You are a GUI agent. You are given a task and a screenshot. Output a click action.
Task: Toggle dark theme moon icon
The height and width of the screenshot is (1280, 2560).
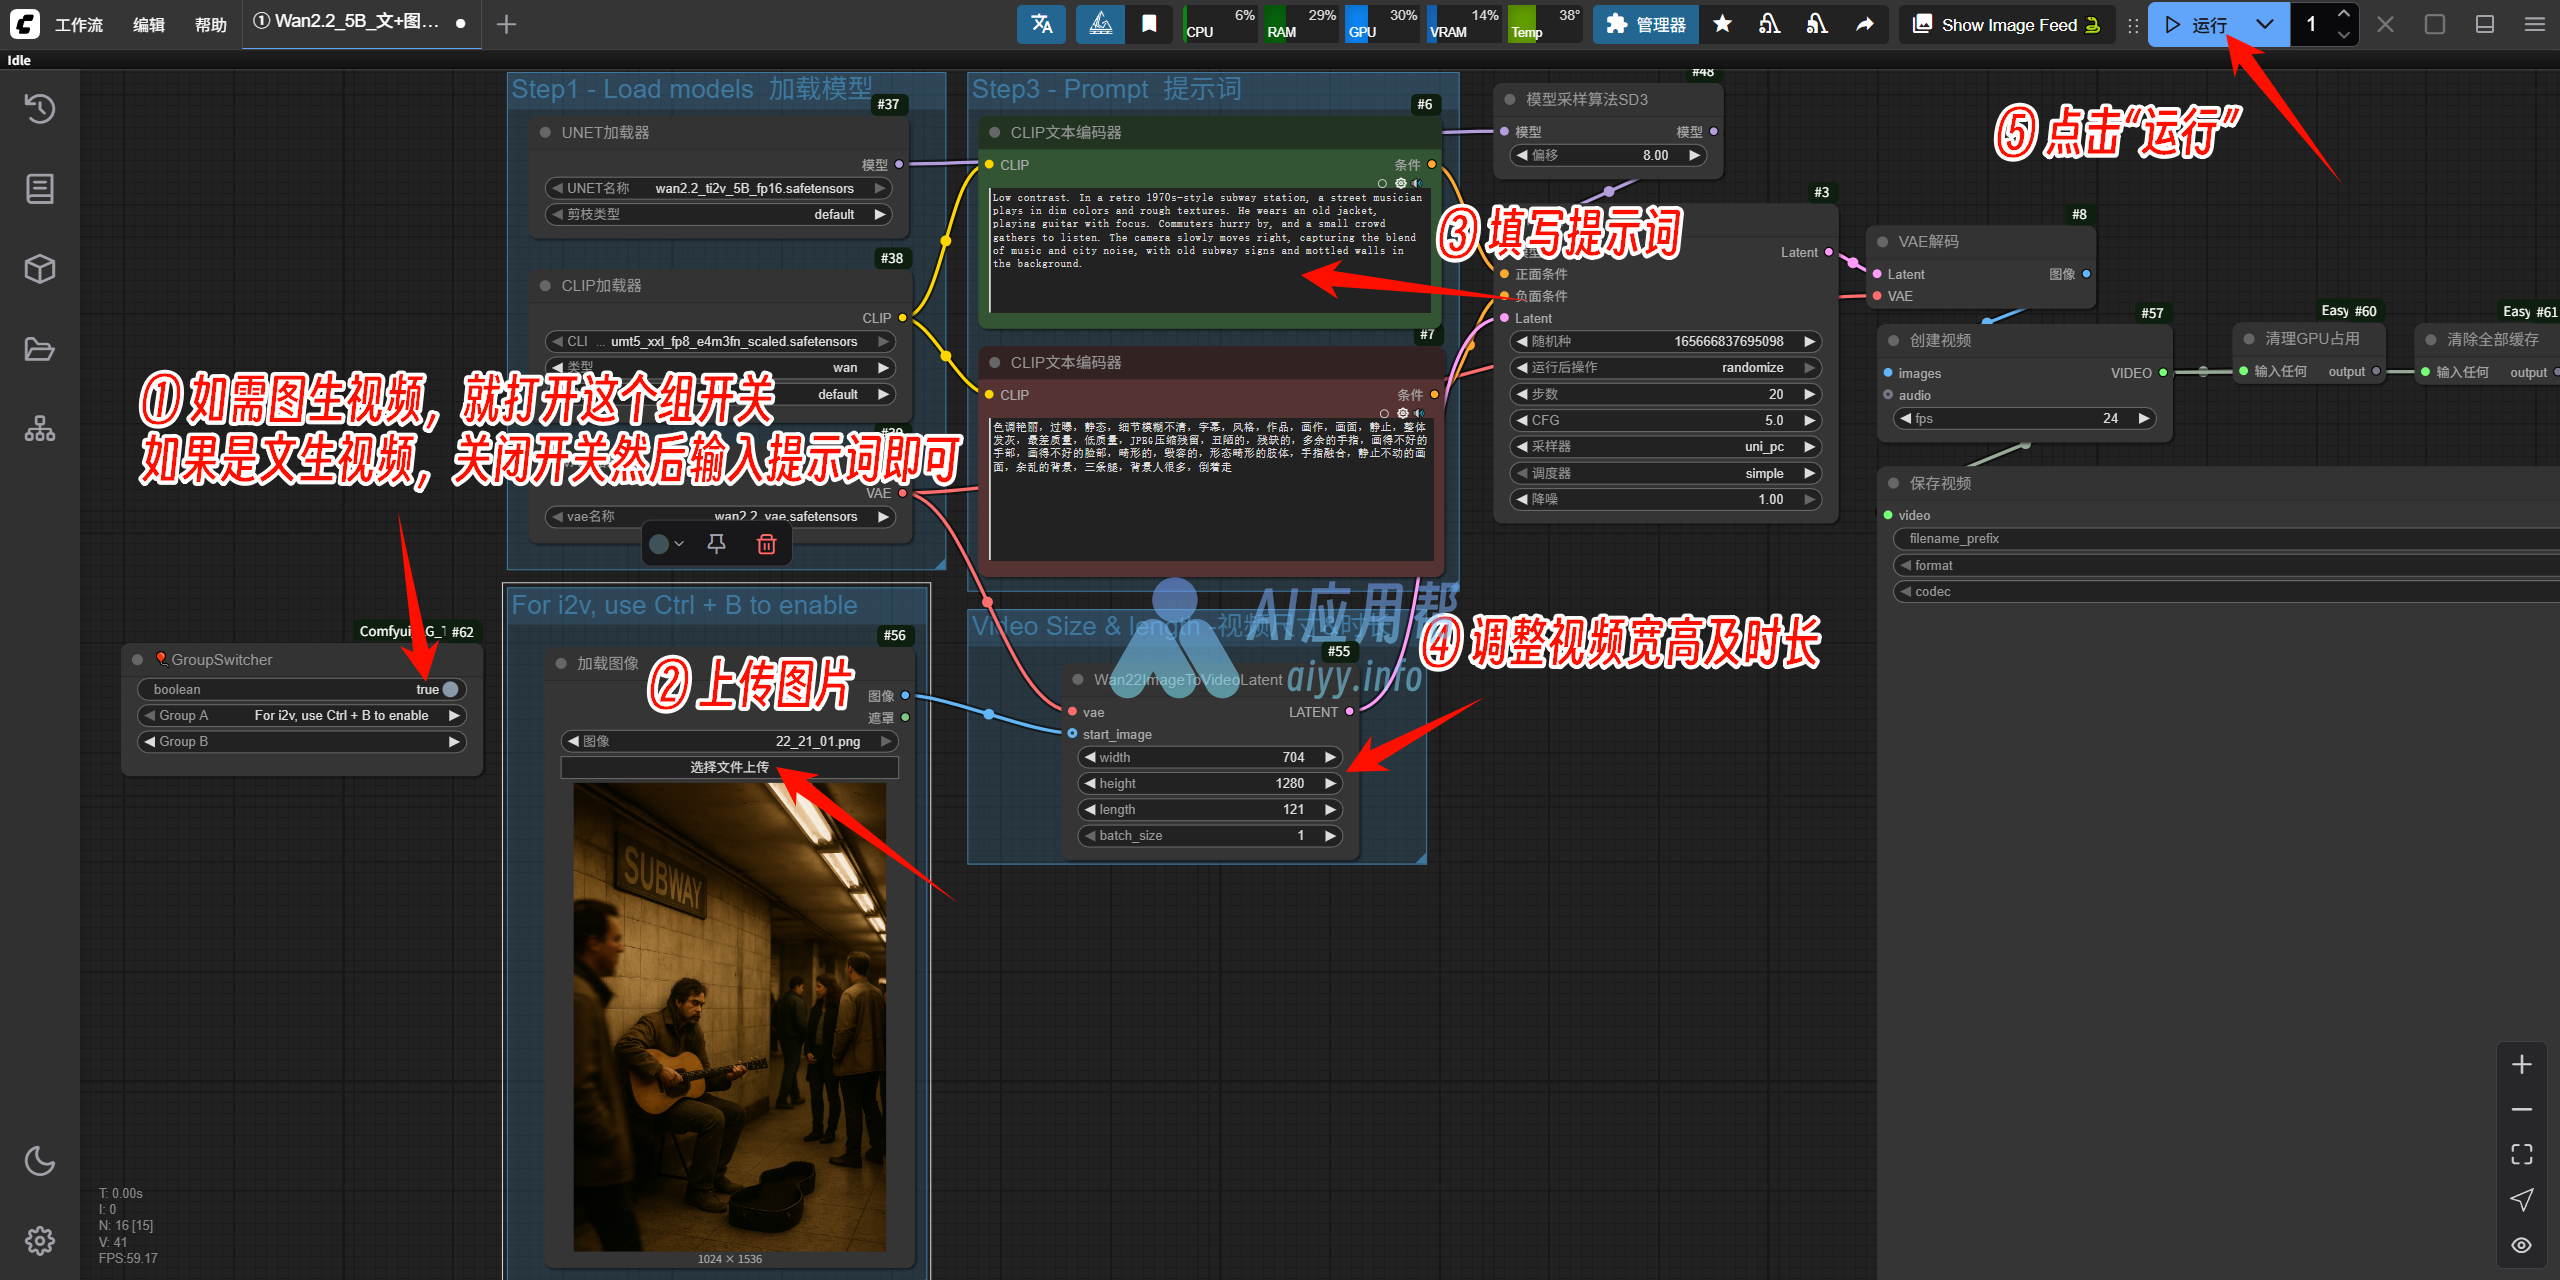(x=40, y=1161)
